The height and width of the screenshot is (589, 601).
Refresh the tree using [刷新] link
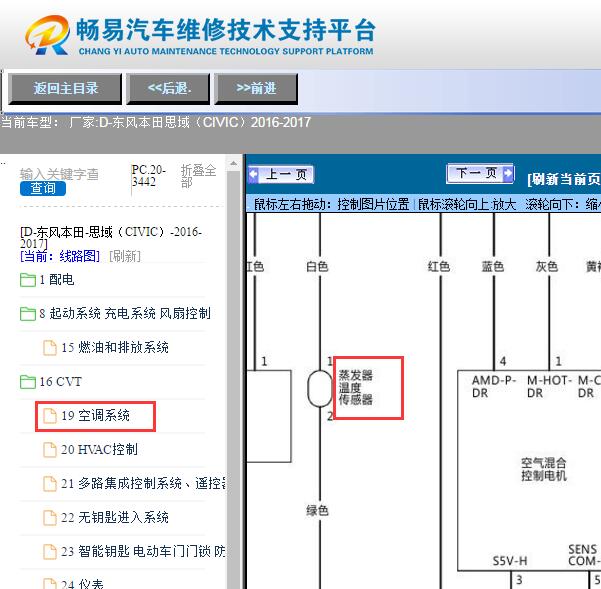tap(125, 256)
